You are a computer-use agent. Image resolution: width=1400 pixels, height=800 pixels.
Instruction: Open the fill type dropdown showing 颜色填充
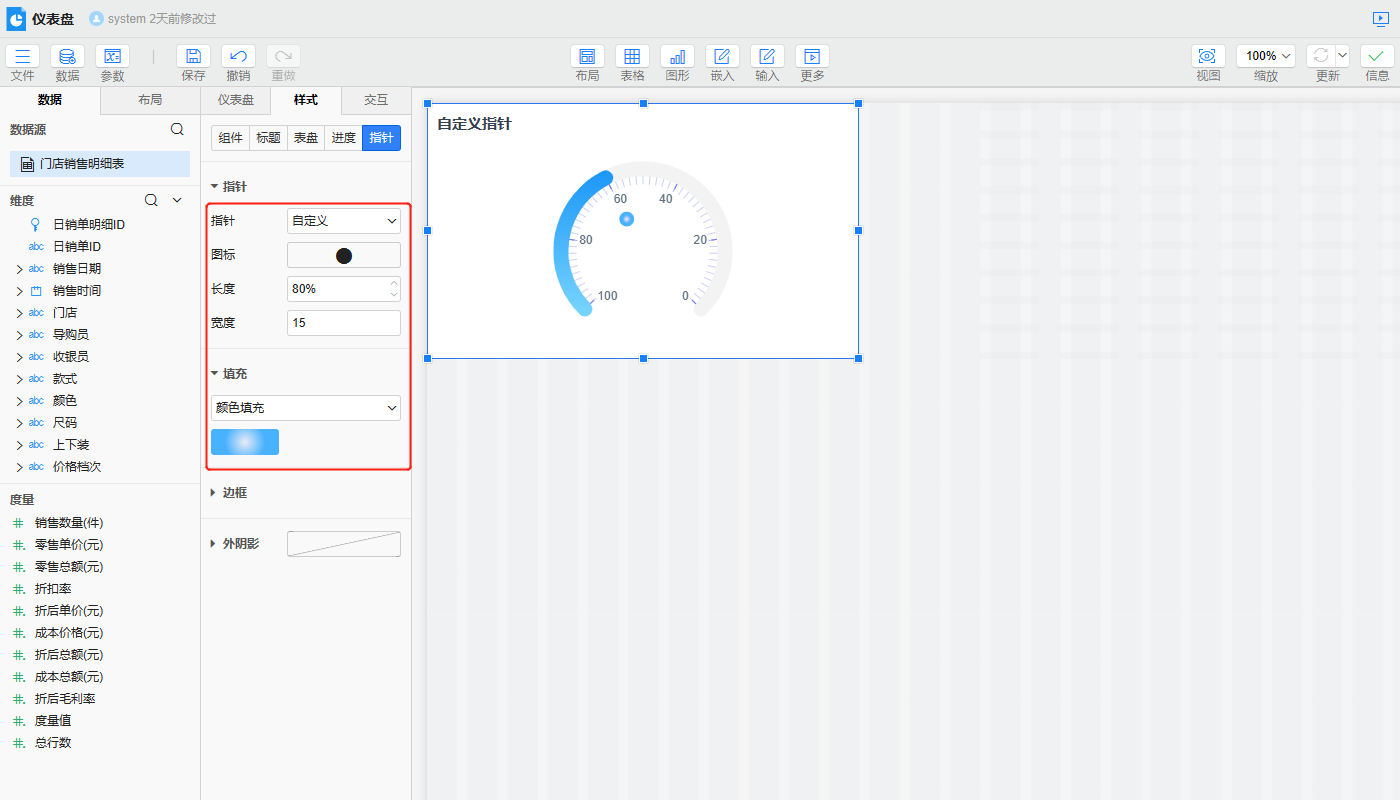tap(305, 408)
